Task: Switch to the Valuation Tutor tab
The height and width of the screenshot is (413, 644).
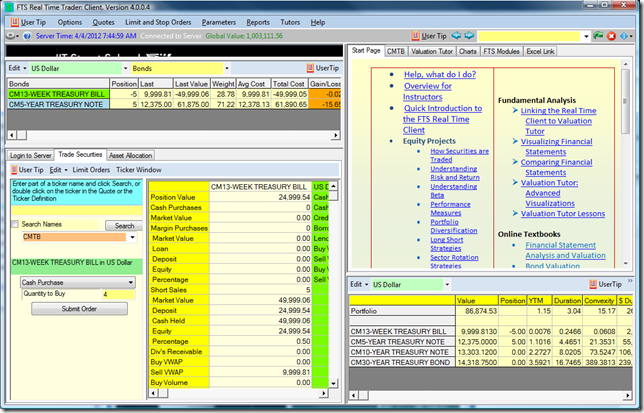Action: point(432,51)
